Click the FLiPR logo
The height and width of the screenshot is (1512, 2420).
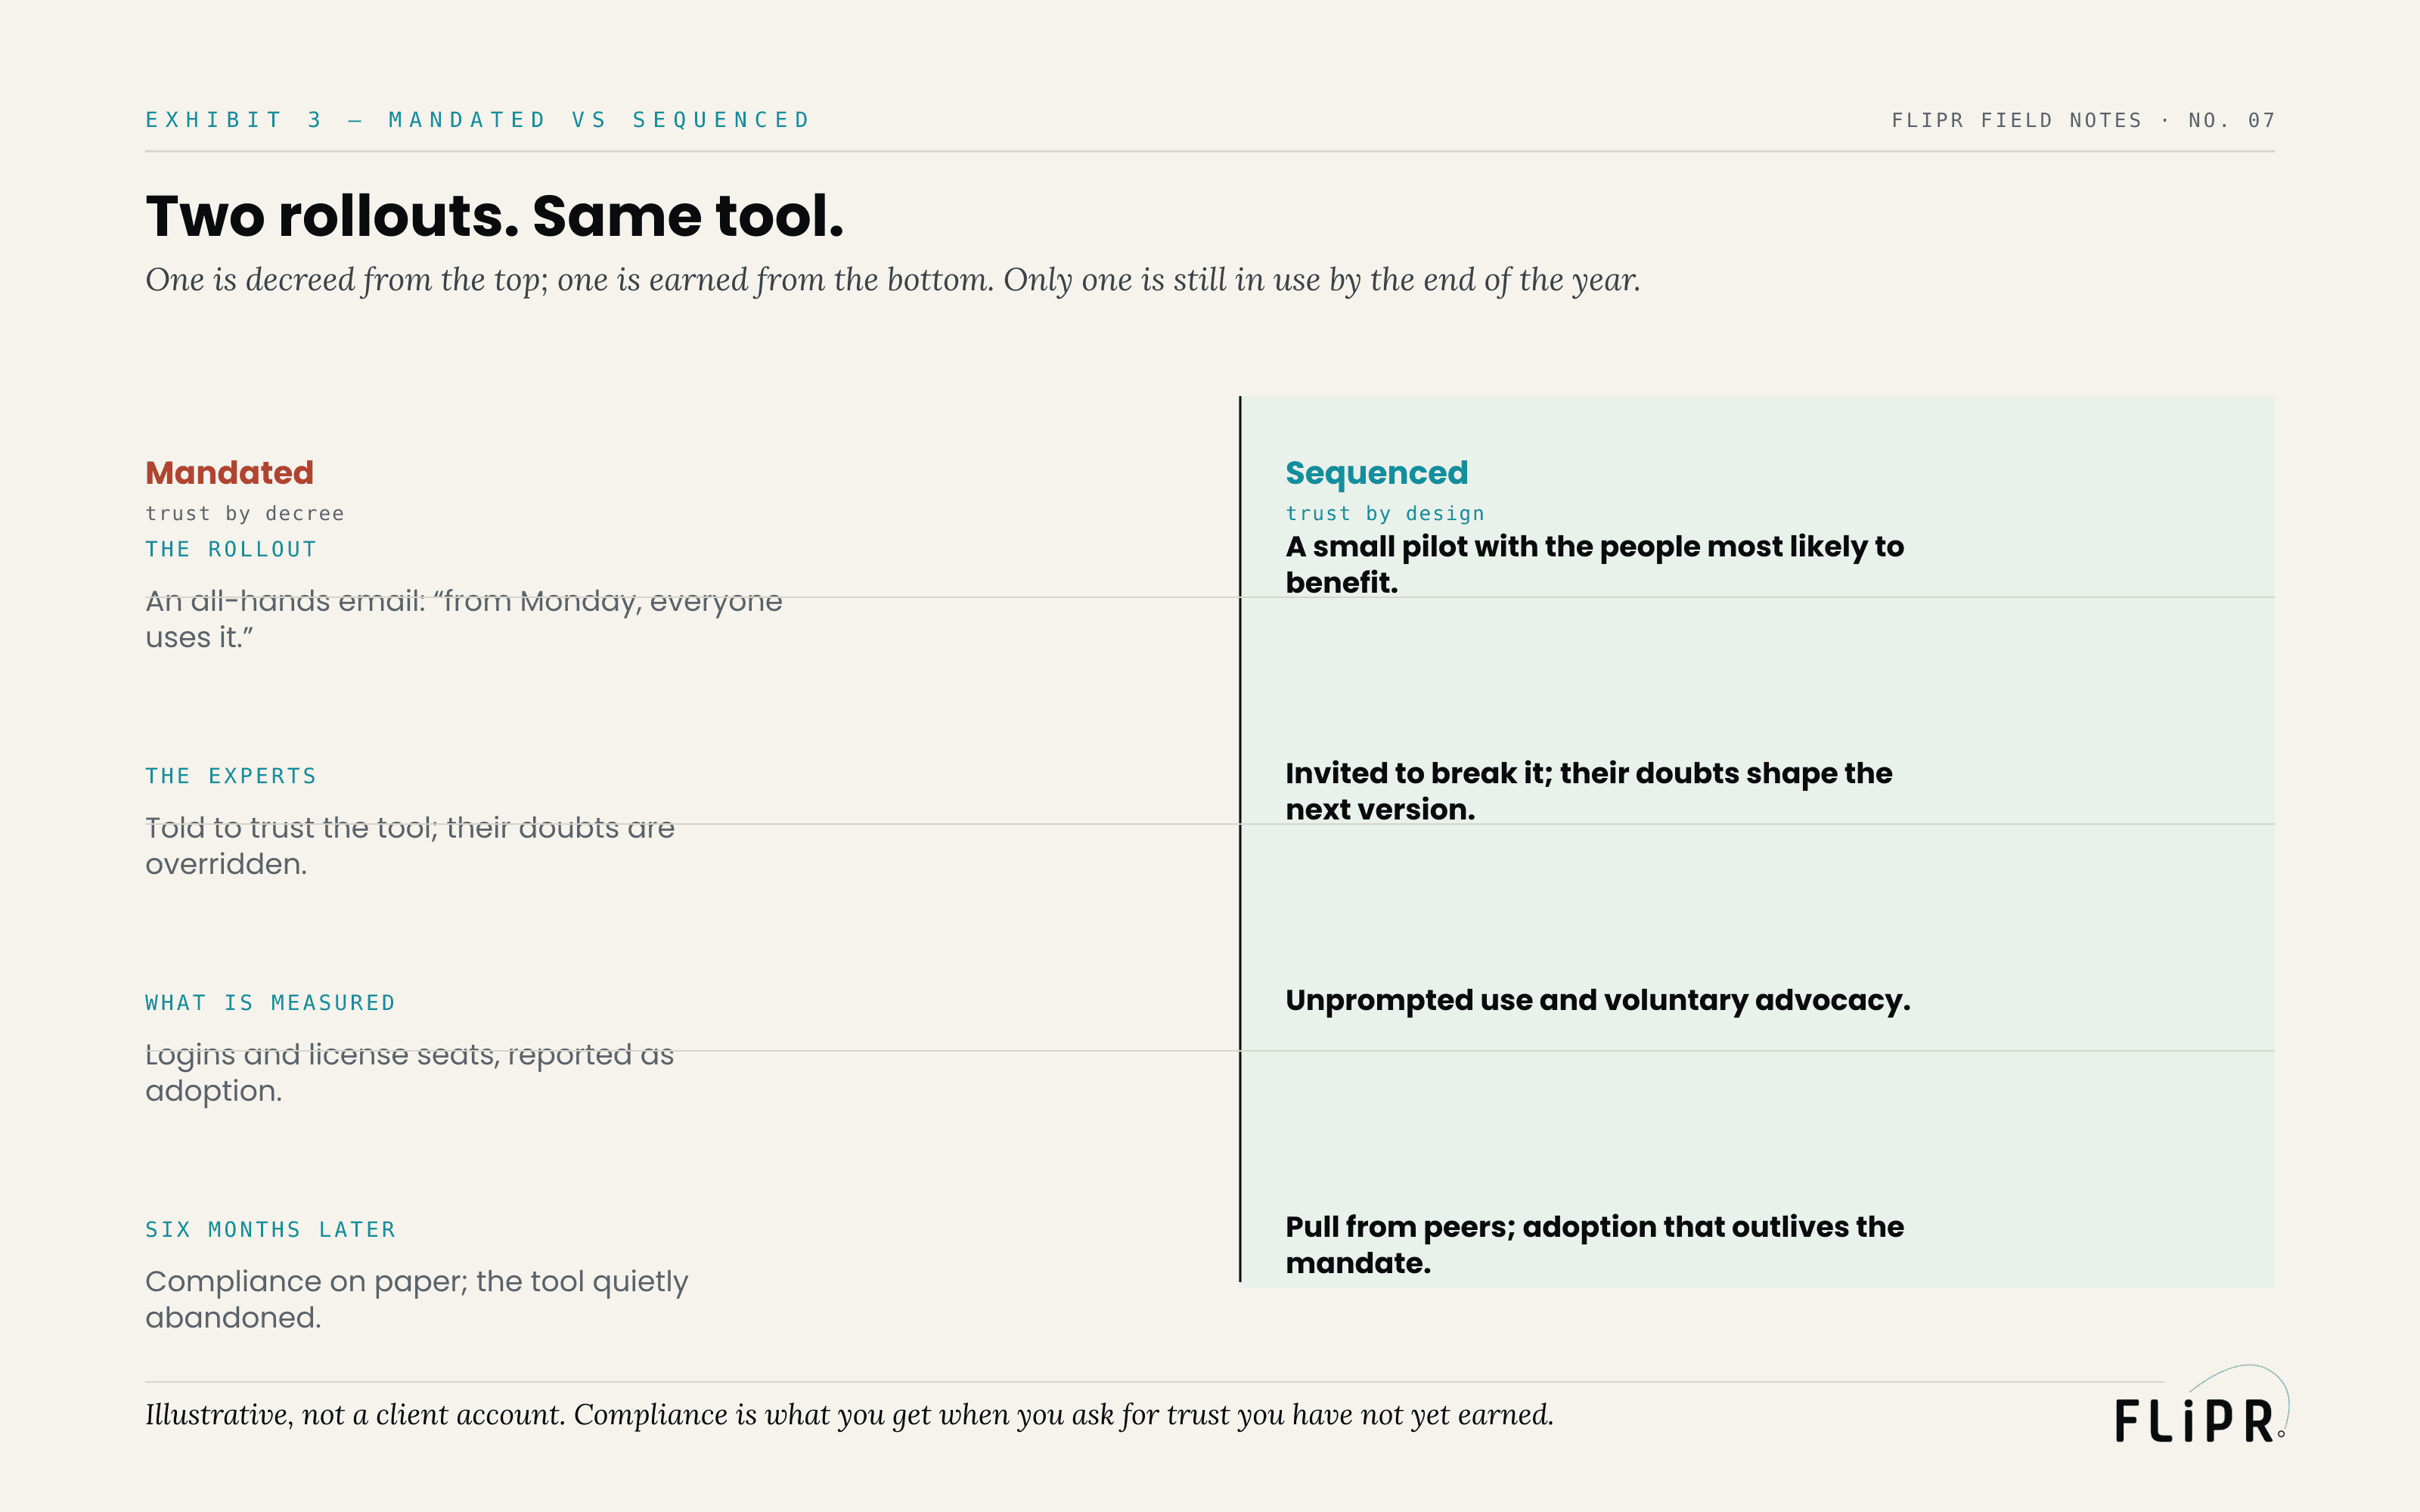coord(2201,1405)
